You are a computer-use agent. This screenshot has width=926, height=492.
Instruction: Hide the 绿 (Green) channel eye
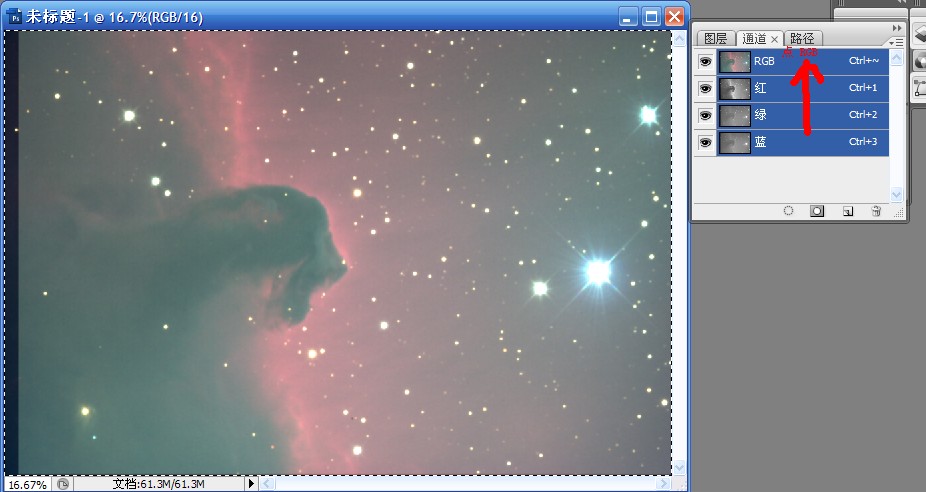click(705, 116)
